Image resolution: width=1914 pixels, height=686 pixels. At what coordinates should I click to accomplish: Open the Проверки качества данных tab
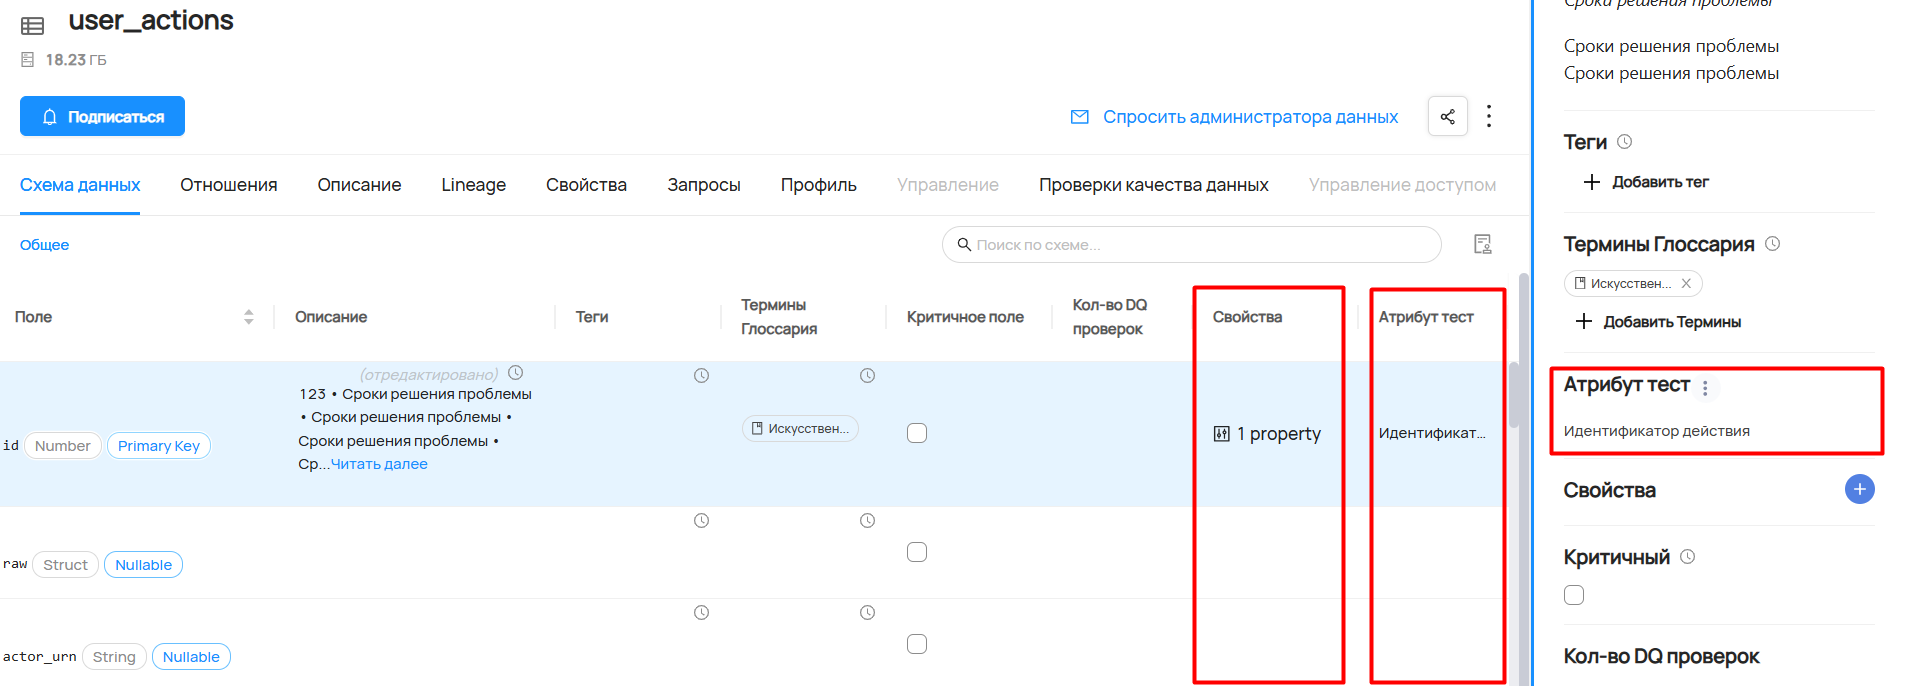coord(1153,185)
